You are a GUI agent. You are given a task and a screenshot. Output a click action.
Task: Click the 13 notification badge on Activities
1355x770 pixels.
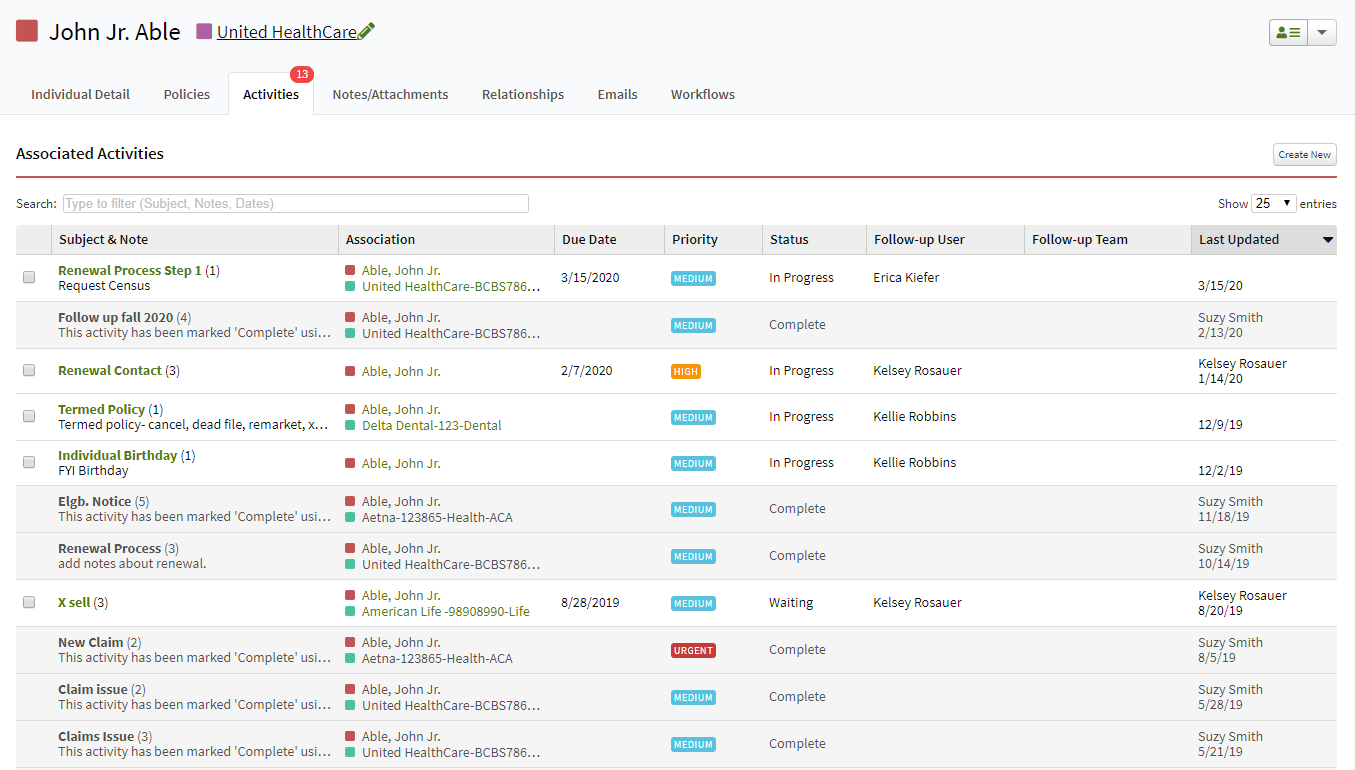302,74
